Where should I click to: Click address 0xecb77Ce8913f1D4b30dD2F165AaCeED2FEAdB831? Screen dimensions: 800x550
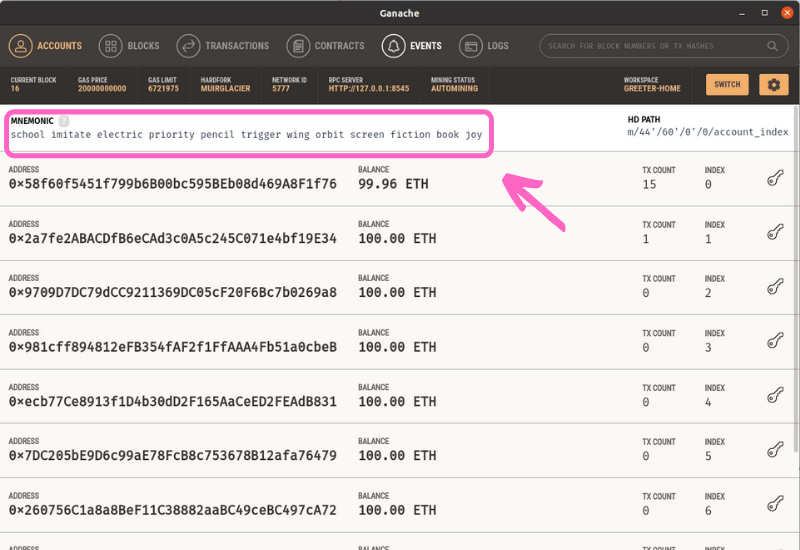172,402
